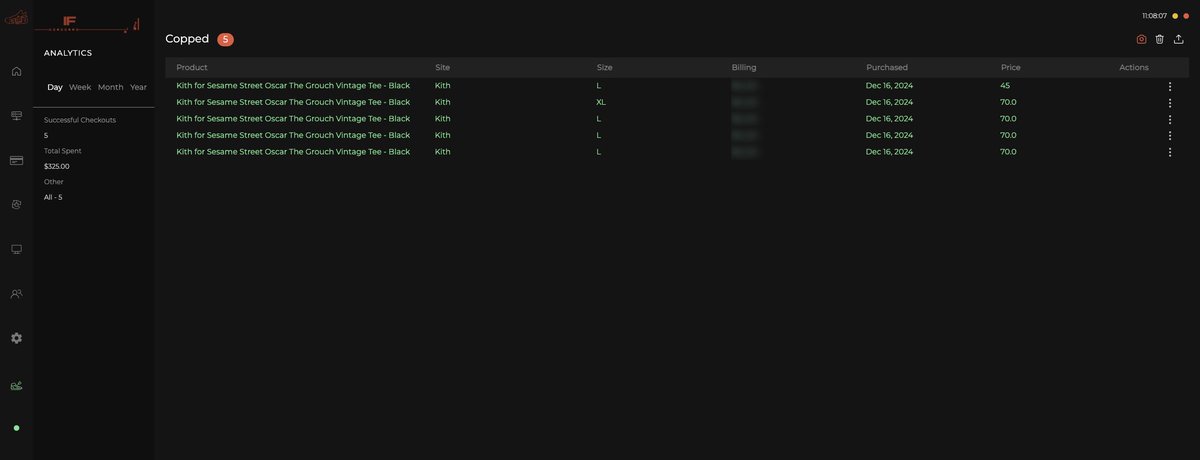Viewport: 1200px width, 460px height.
Task: Open the Home dashboard from the sidebar
Action: point(16,71)
